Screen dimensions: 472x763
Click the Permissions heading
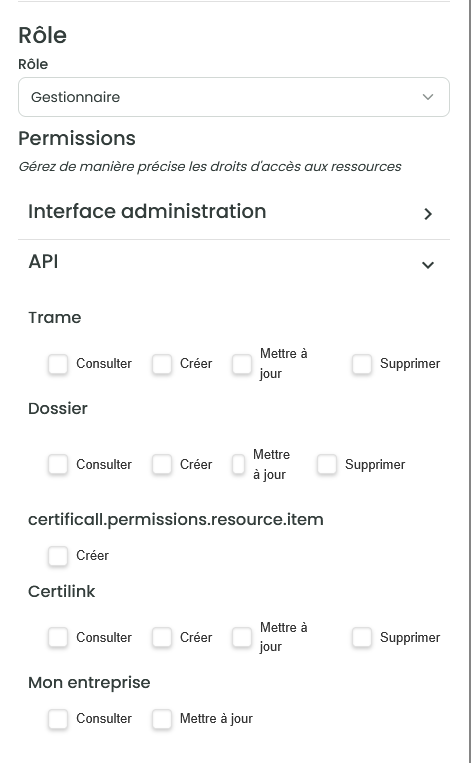[x=77, y=138]
